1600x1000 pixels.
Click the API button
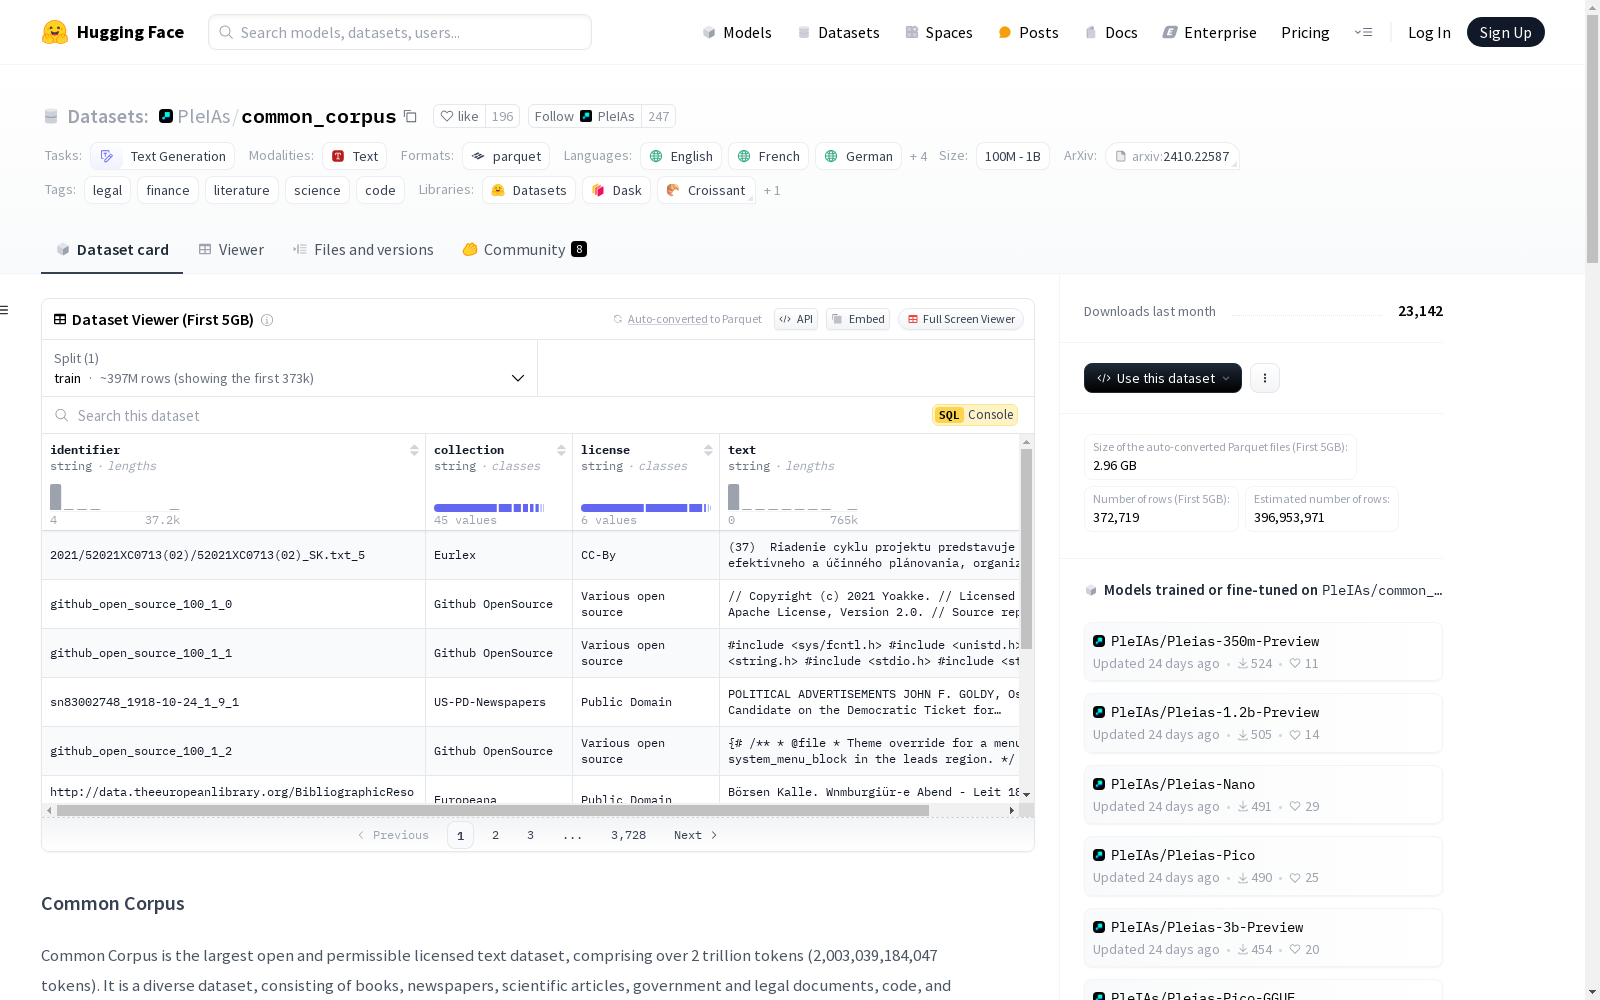pos(796,319)
